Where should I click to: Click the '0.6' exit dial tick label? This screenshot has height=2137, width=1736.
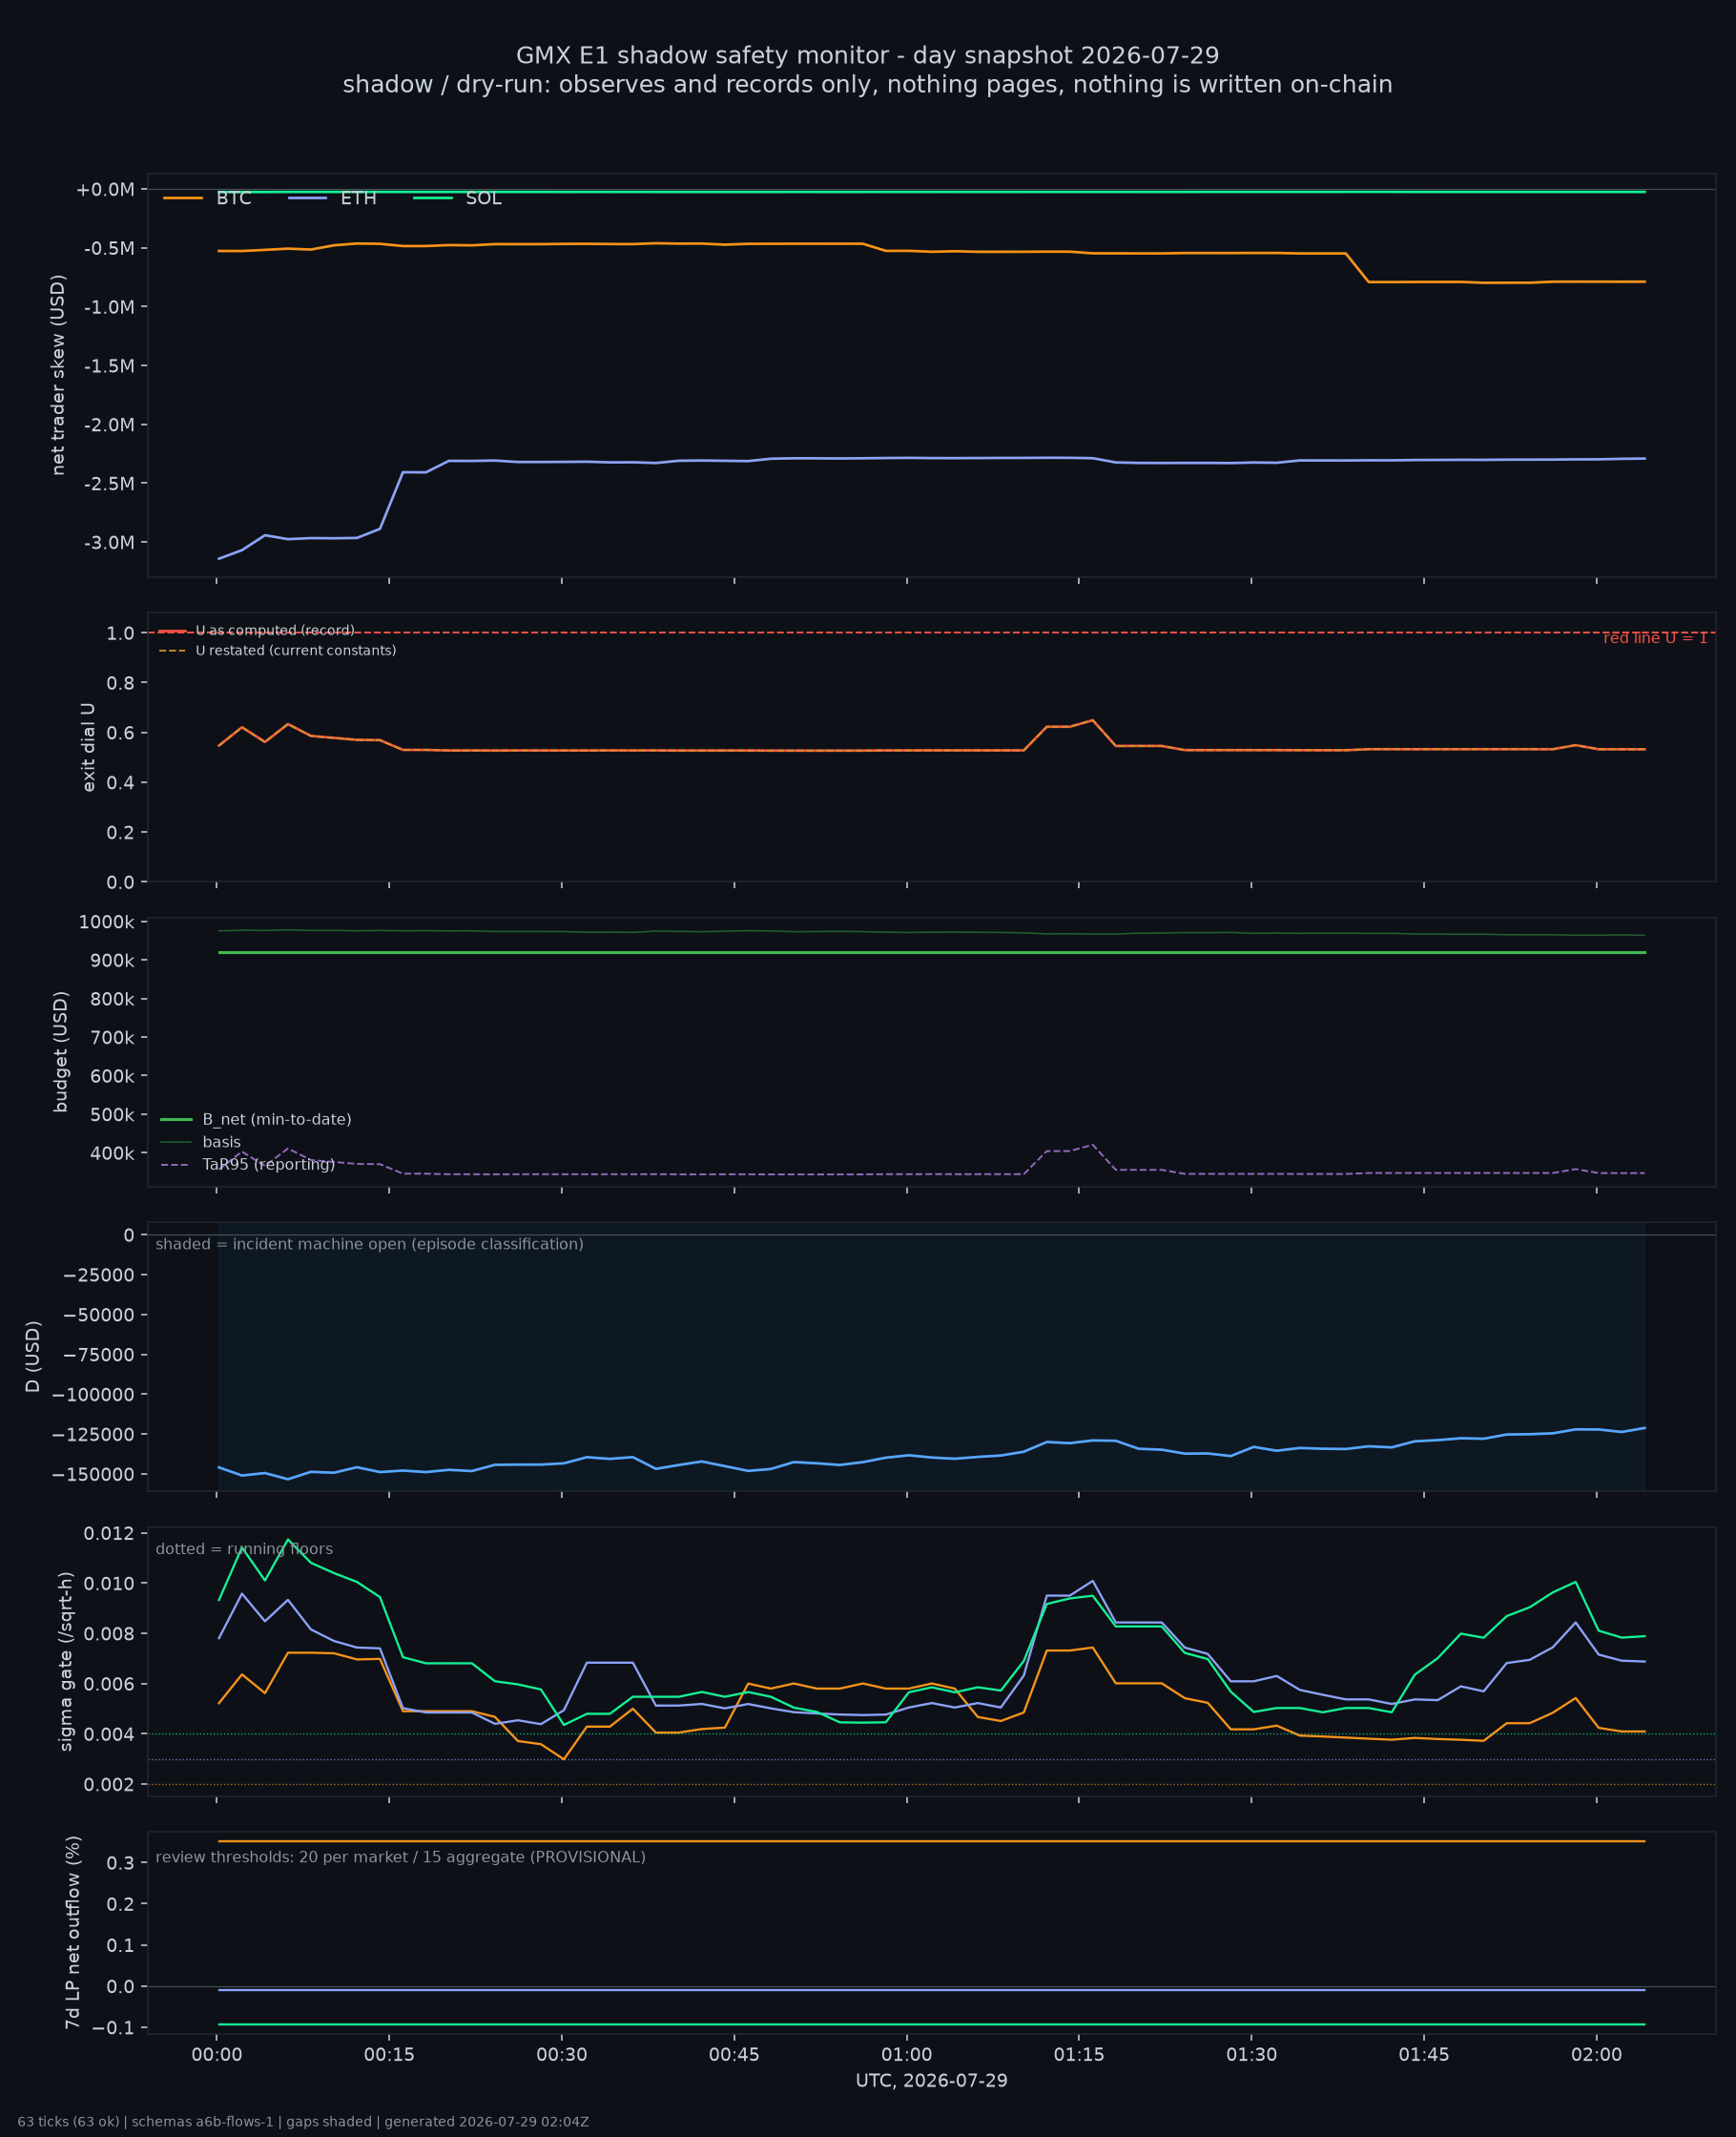pyautogui.click(x=120, y=733)
